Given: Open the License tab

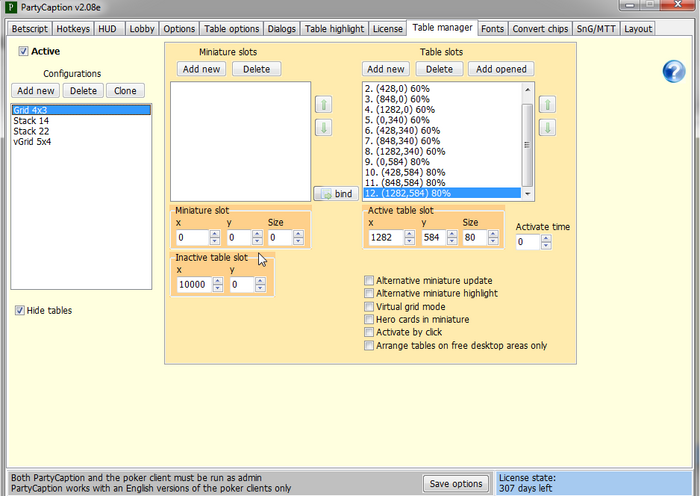Looking at the screenshot, I should coord(388,29).
